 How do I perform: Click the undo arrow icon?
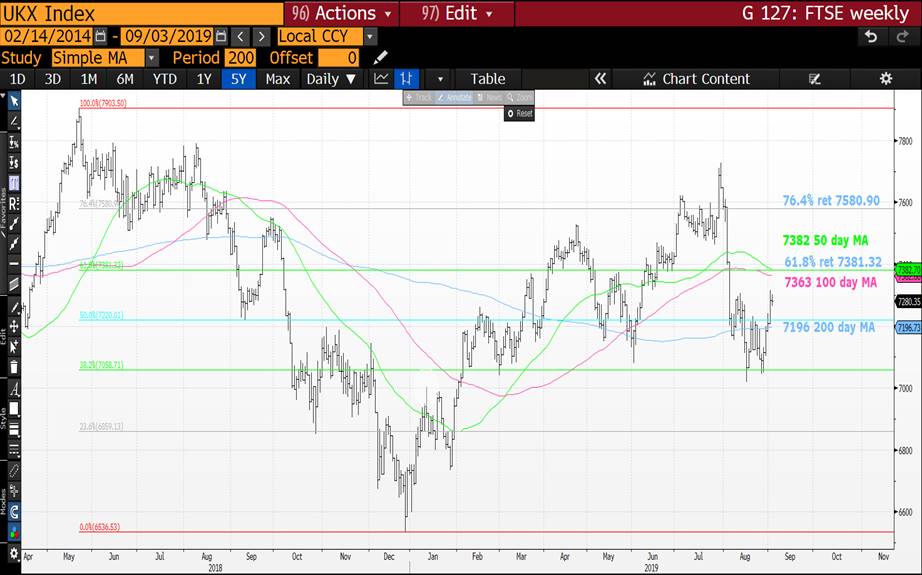(x=871, y=36)
